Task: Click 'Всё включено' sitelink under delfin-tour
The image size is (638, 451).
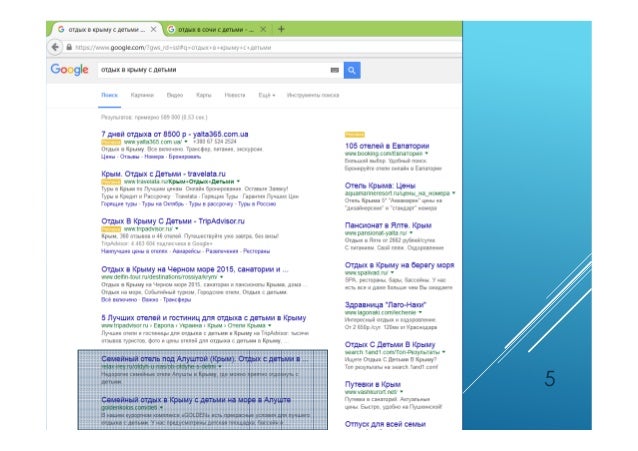Action: pos(119,300)
